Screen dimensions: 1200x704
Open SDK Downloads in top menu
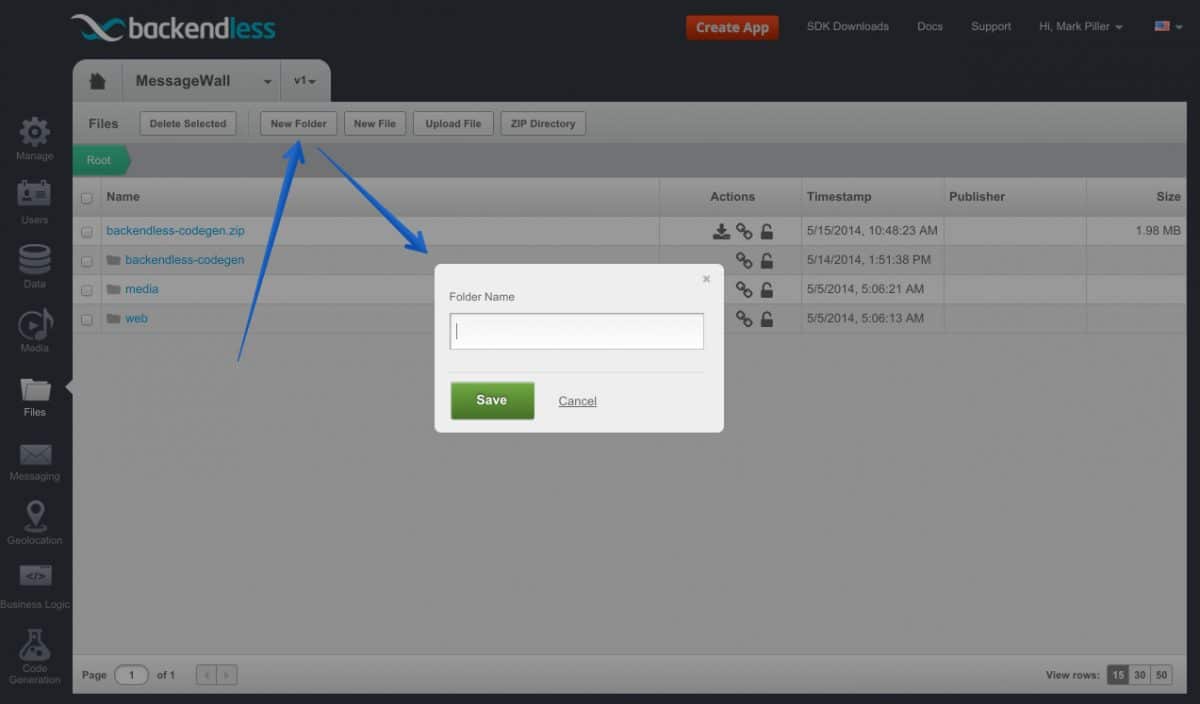pyautogui.click(x=848, y=26)
